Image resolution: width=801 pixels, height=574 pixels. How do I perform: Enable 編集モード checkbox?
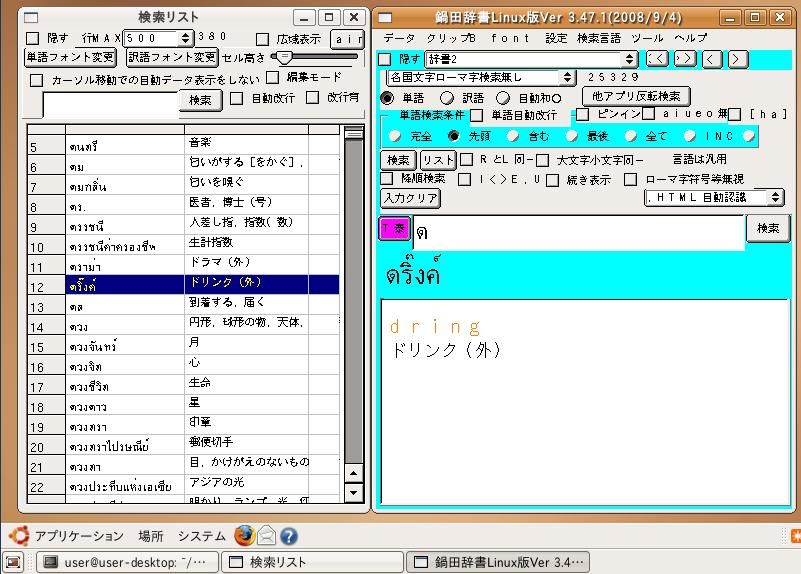click(272, 77)
